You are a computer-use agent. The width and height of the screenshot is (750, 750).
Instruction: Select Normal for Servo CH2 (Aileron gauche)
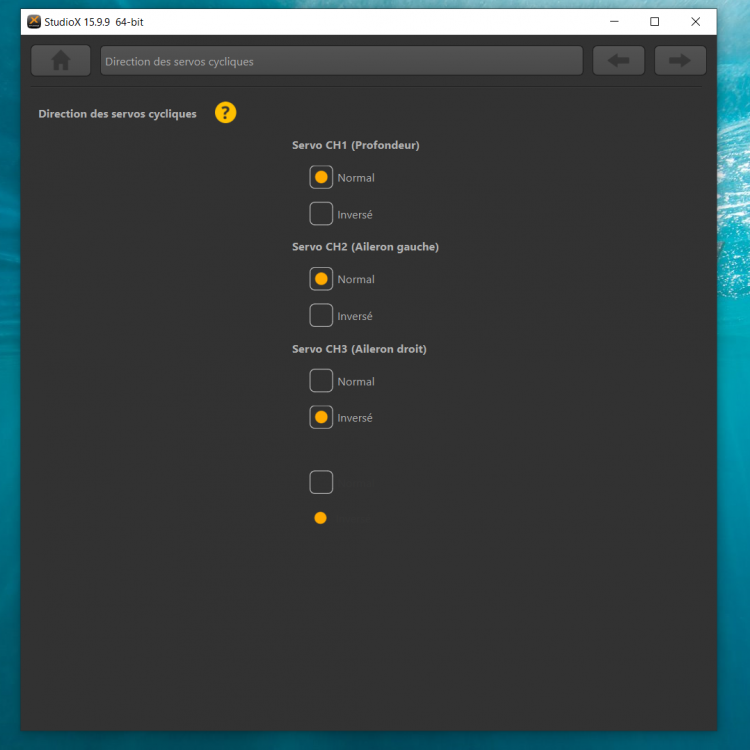pos(321,279)
